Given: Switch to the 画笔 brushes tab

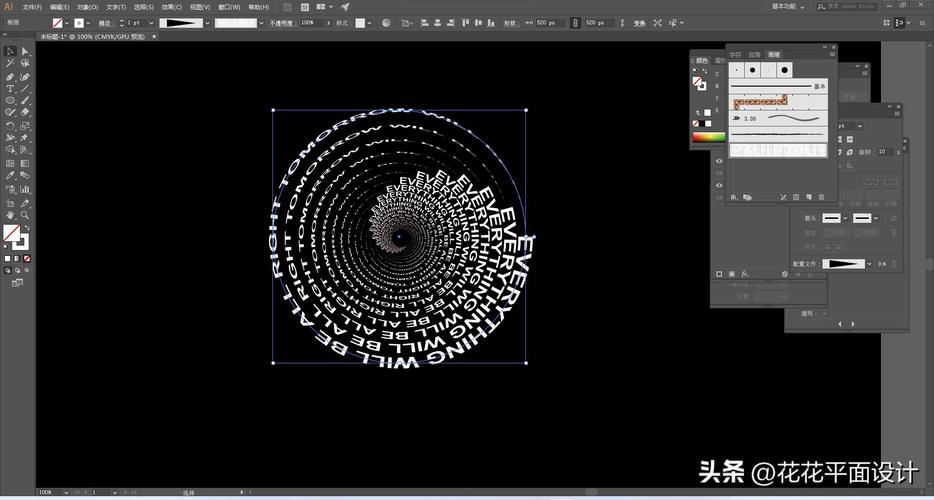Looking at the screenshot, I should [773, 54].
